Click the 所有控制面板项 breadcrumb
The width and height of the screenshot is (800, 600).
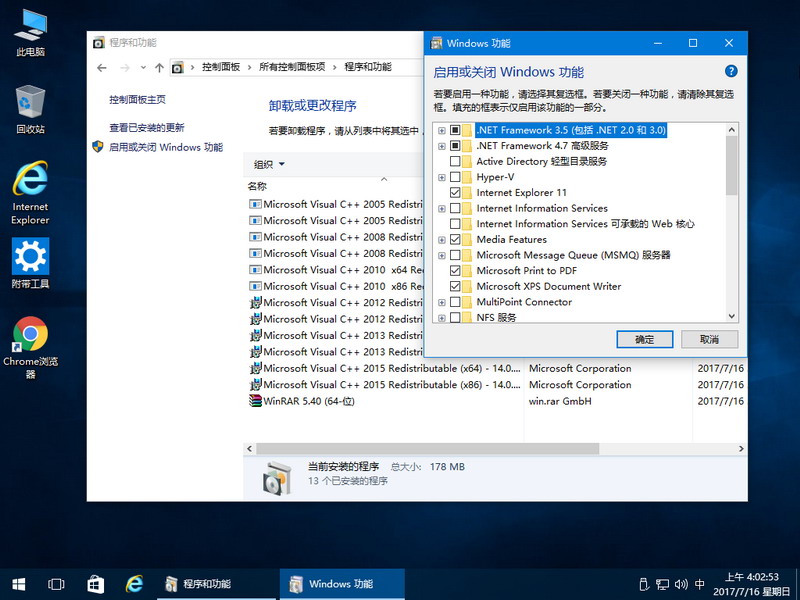(x=292, y=67)
